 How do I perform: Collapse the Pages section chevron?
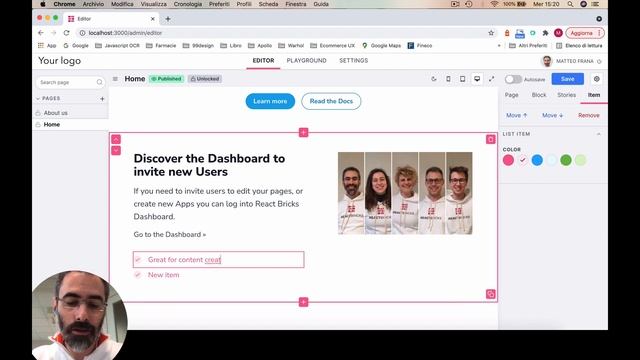point(38,98)
